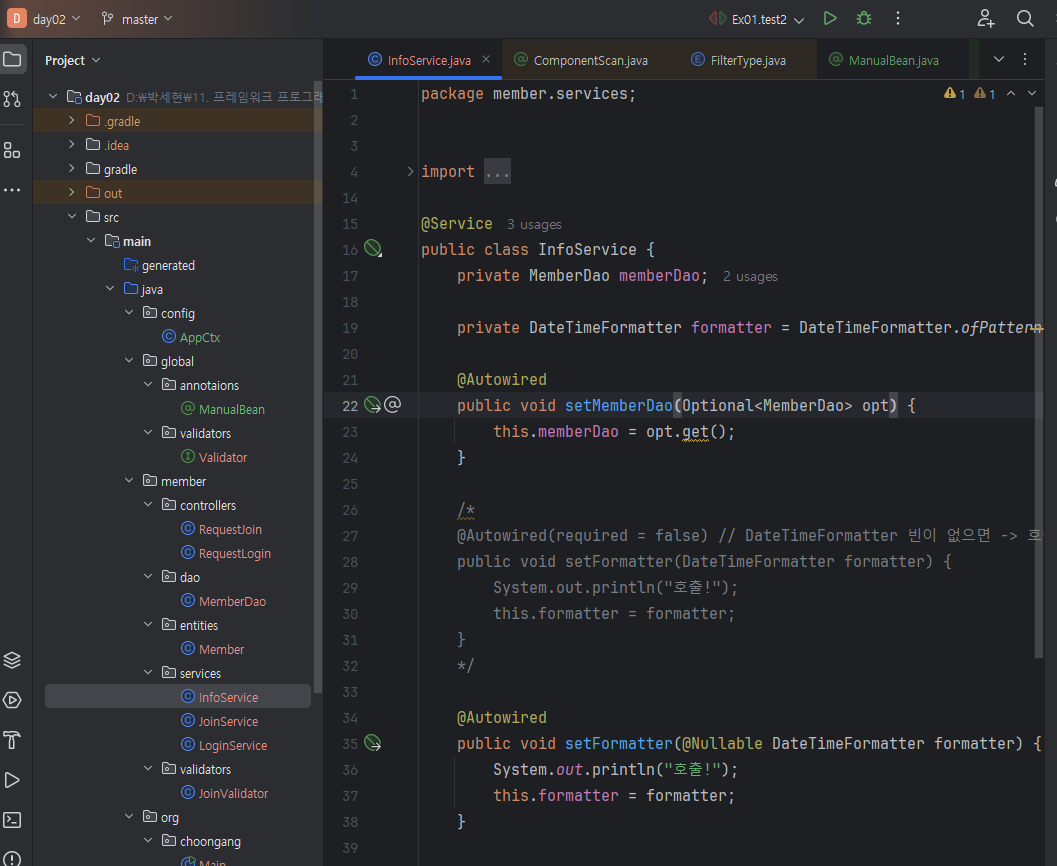Open the master branch dropdown
This screenshot has width=1057, height=866.
pos(137,19)
